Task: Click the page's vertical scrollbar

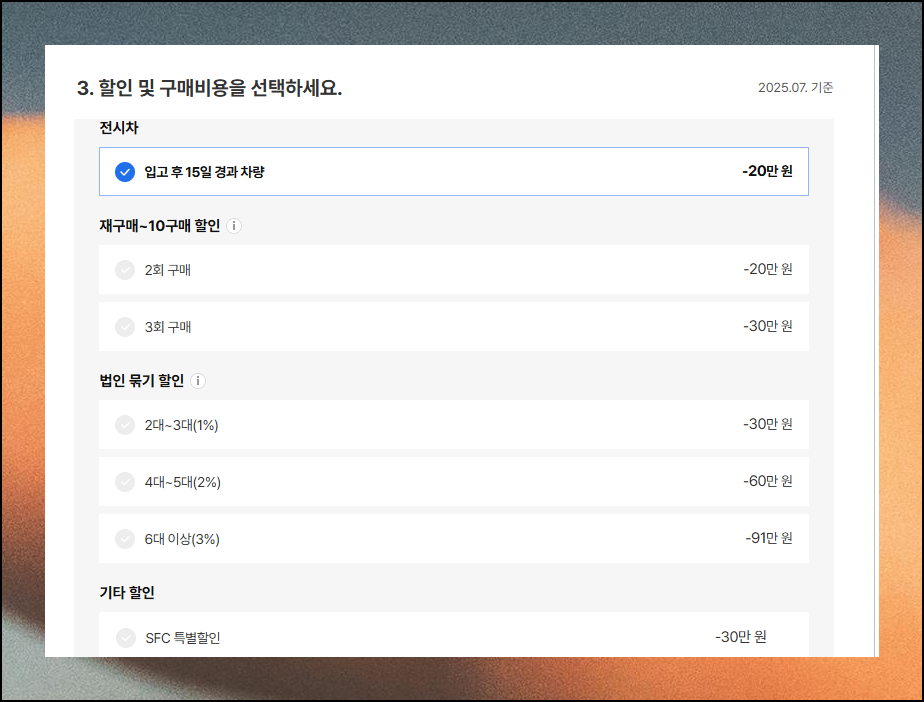Action: click(x=876, y=351)
